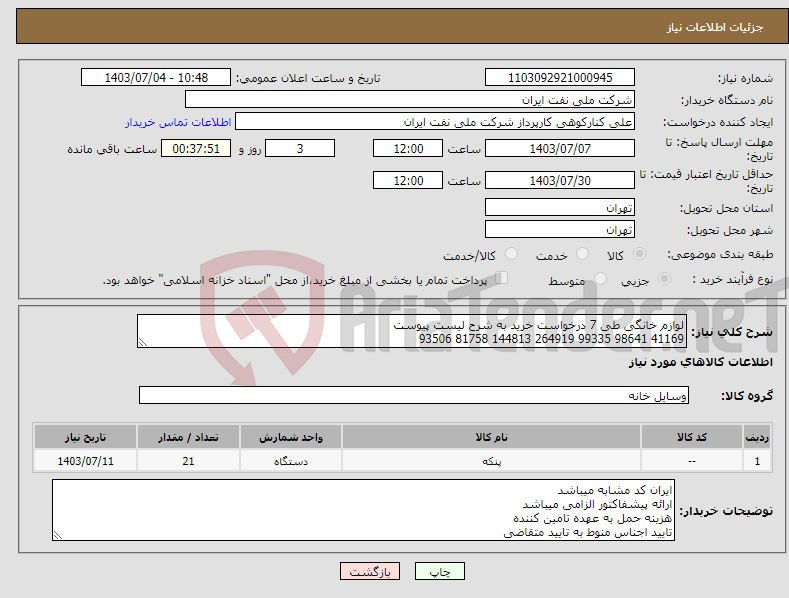Viewport: 789px width, 598px height.
Task: Click the اطلاعات کالاهای مورد نیاز section heading
Action: 700,362
